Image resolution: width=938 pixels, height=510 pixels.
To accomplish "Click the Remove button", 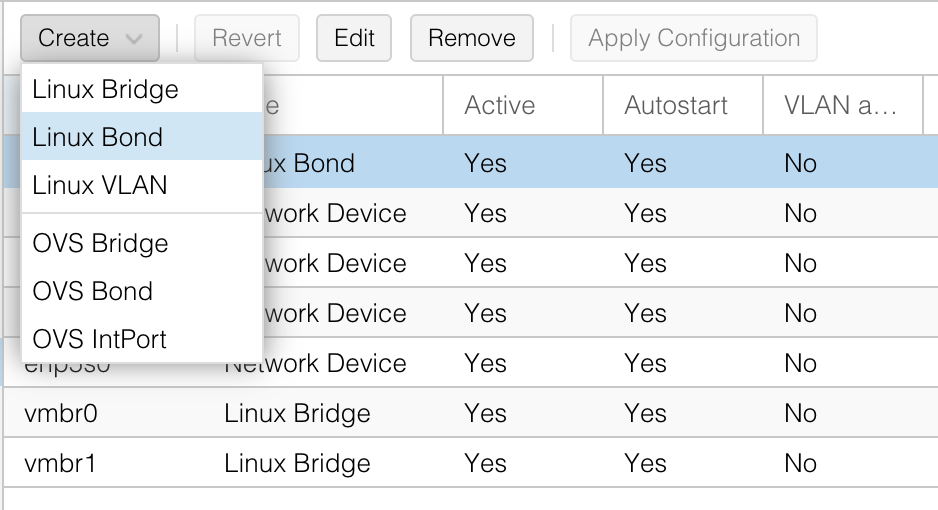I will tap(471, 38).
